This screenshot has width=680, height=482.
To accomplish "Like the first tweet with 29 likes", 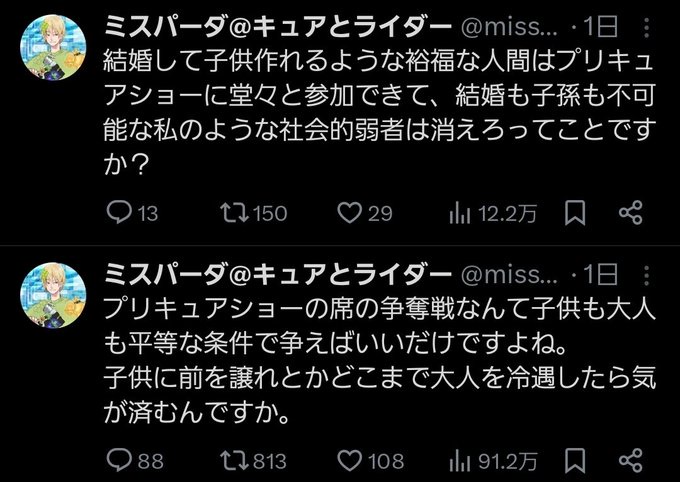I will [348, 212].
